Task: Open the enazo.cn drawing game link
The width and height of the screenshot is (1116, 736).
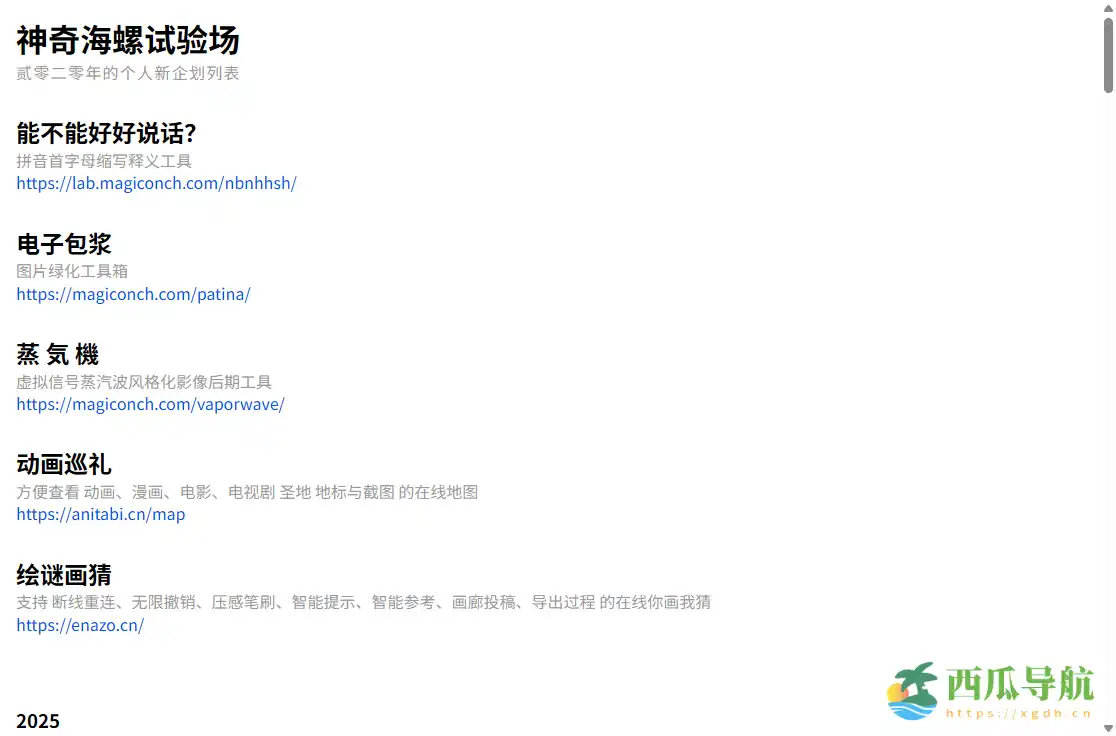Action: click(80, 625)
